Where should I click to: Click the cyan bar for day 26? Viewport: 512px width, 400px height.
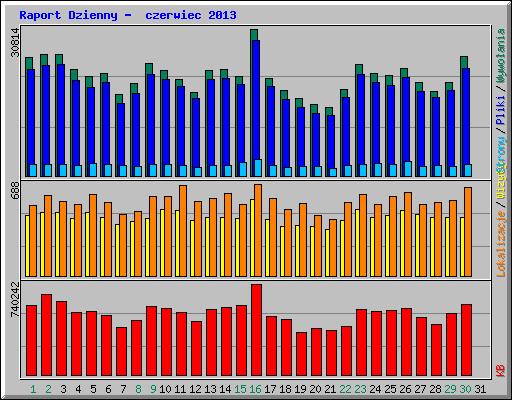(x=408, y=169)
